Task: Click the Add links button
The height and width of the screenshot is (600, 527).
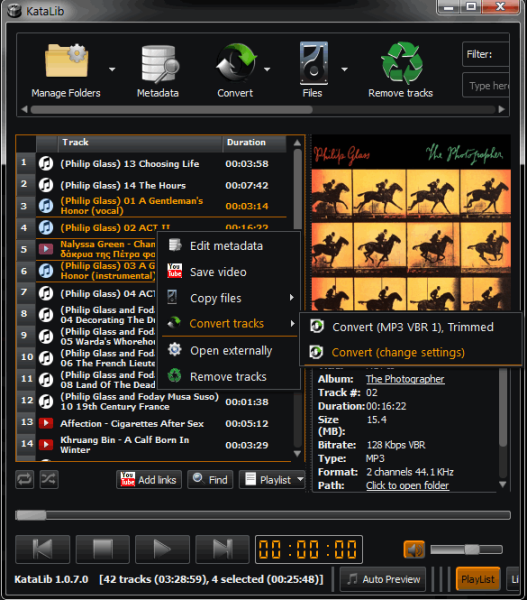Action: pyautogui.click(x=149, y=479)
